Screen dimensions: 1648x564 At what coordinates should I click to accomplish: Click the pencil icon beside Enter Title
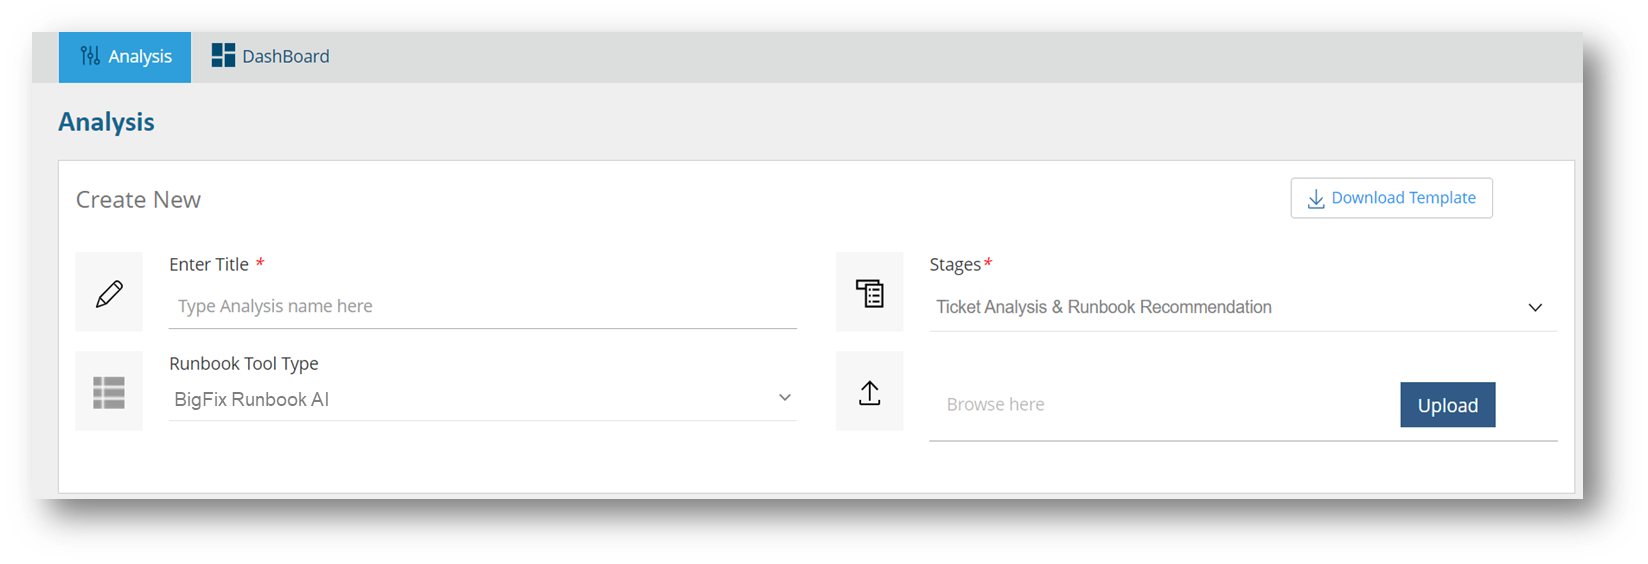pos(109,293)
